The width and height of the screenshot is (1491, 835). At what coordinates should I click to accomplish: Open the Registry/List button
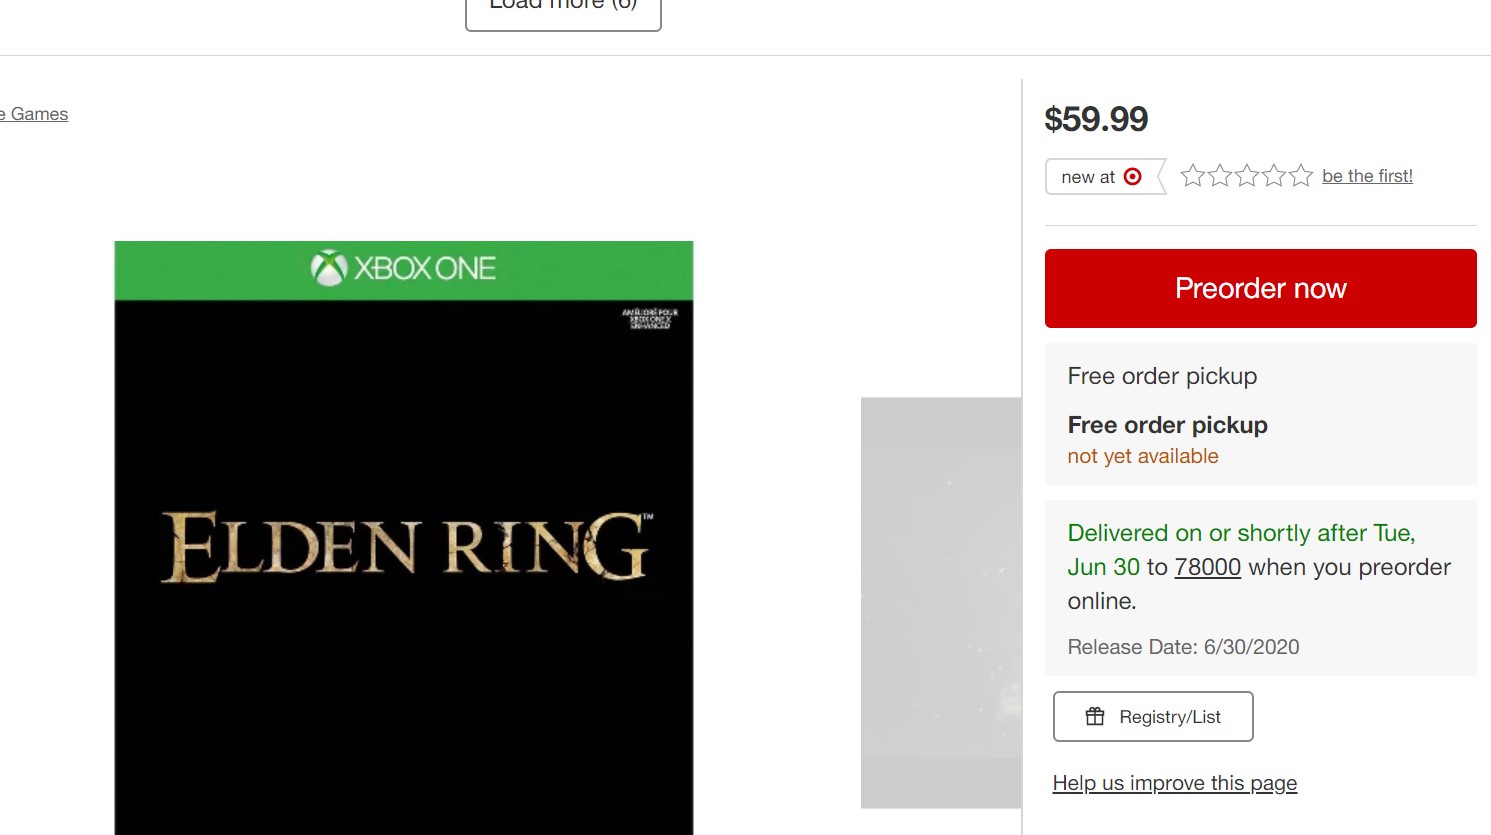coord(1152,716)
